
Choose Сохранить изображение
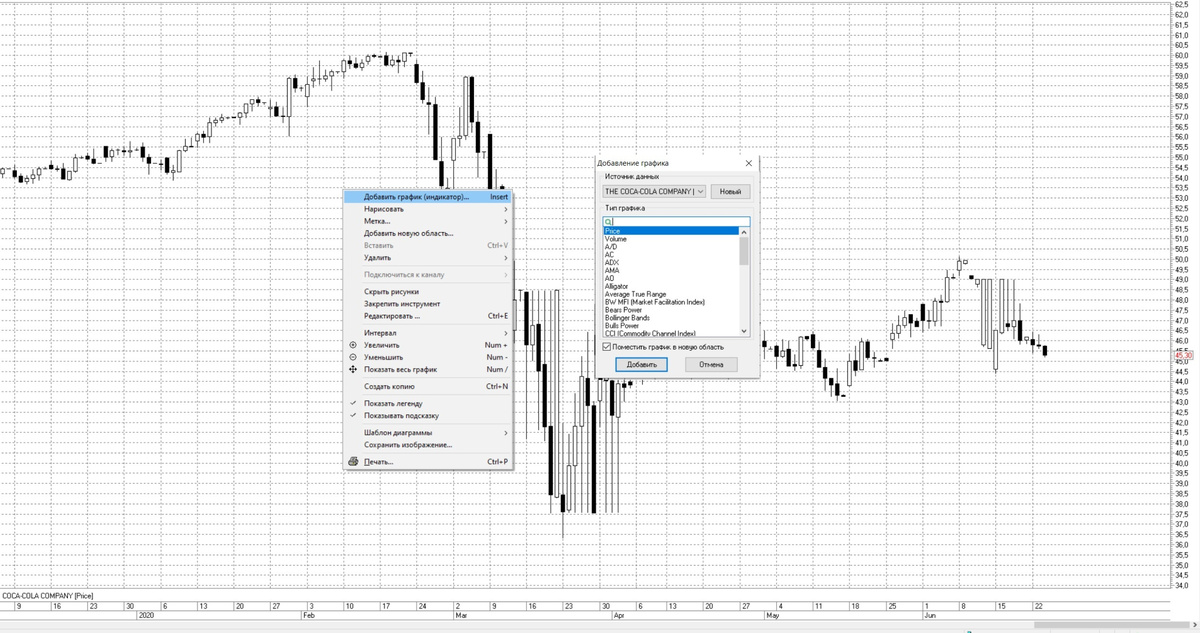click(x=428, y=445)
